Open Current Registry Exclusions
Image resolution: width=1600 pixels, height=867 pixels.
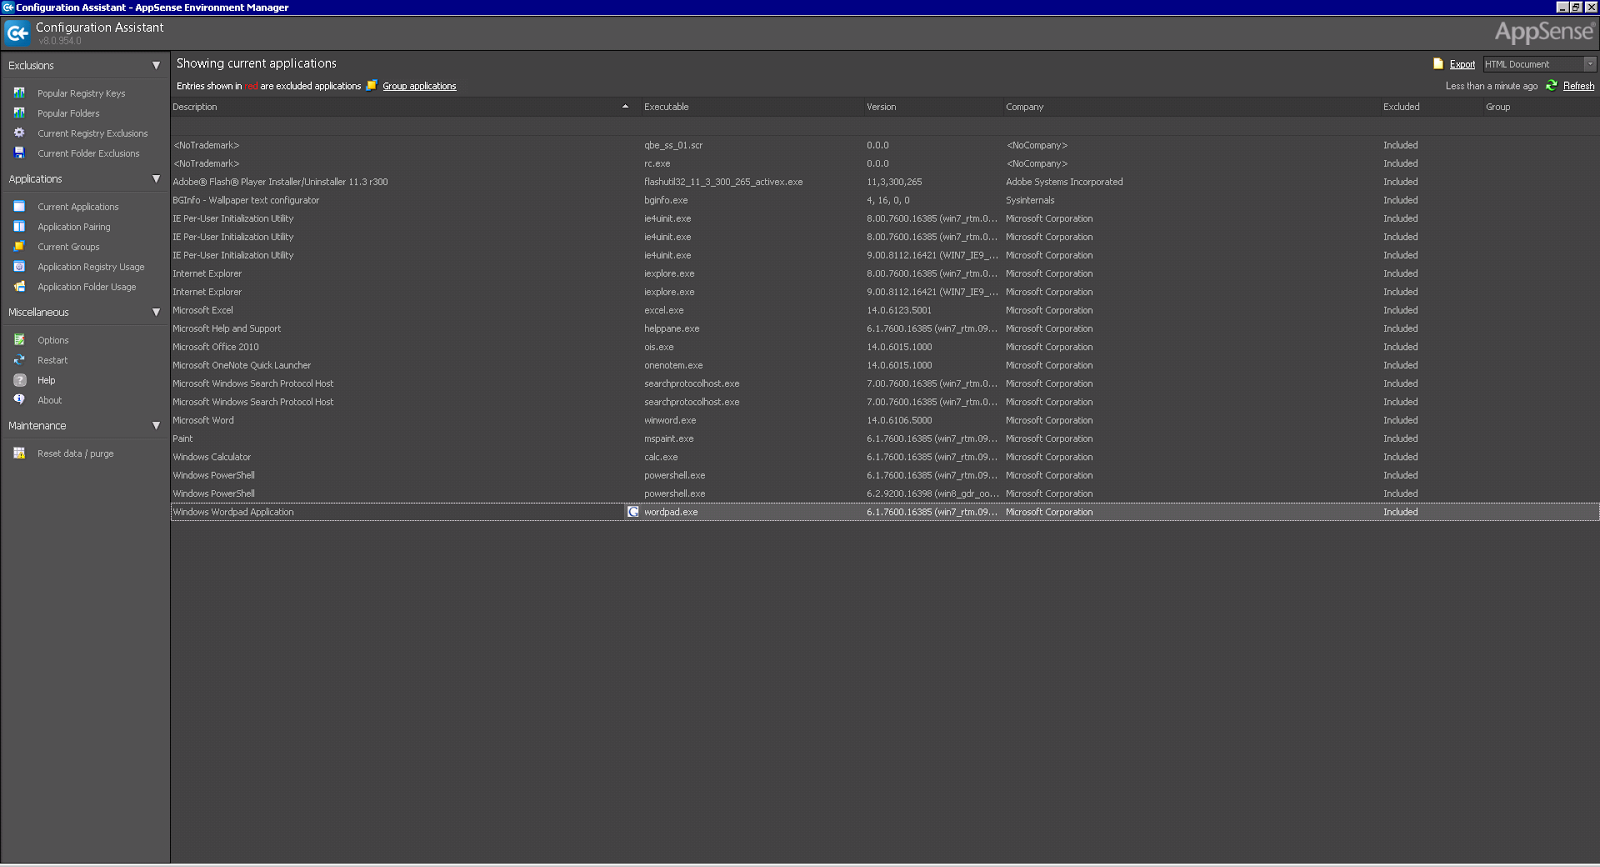(x=92, y=134)
